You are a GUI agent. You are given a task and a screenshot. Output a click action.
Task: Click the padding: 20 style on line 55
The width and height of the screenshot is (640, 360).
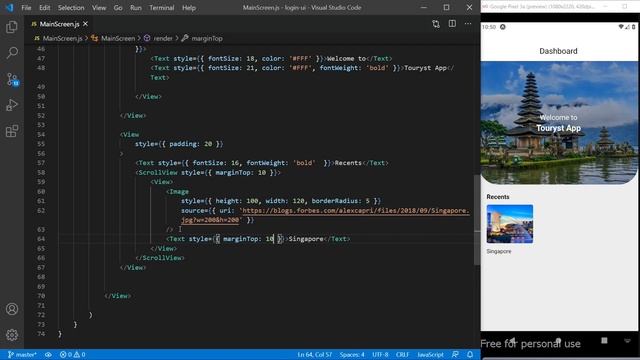pos(191,144)
